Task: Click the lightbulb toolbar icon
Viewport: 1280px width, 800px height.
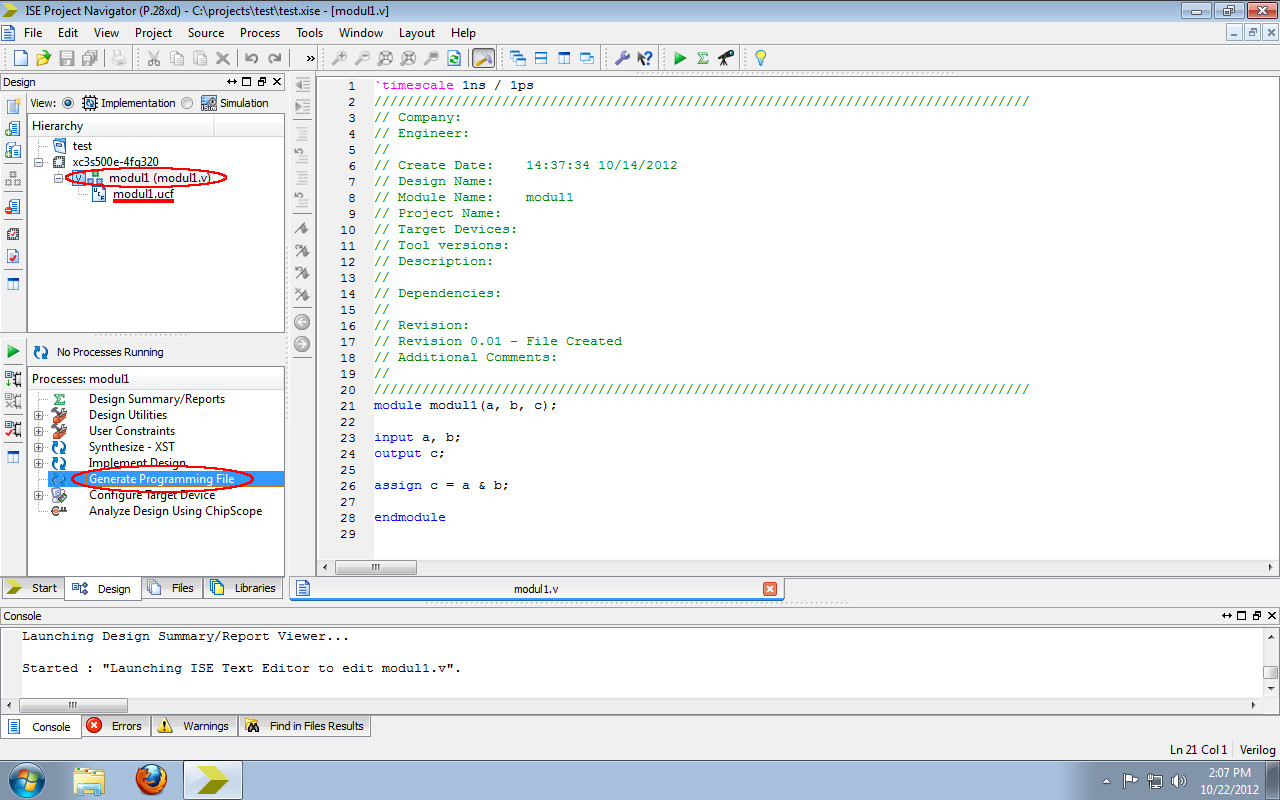Action: (x=760, y=58)
